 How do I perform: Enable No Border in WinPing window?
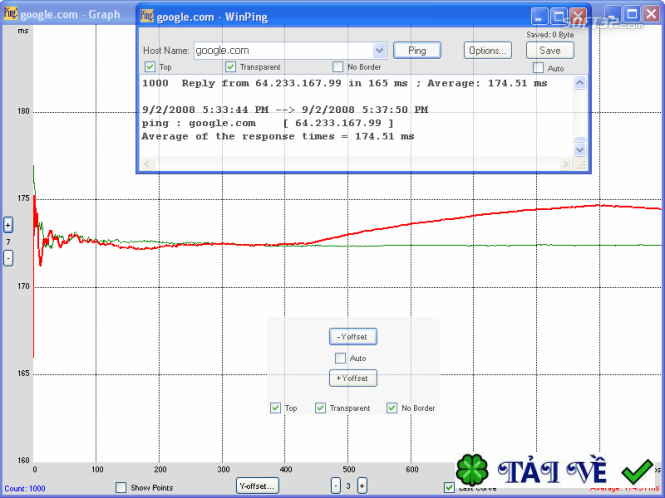[x=338, y=68]
